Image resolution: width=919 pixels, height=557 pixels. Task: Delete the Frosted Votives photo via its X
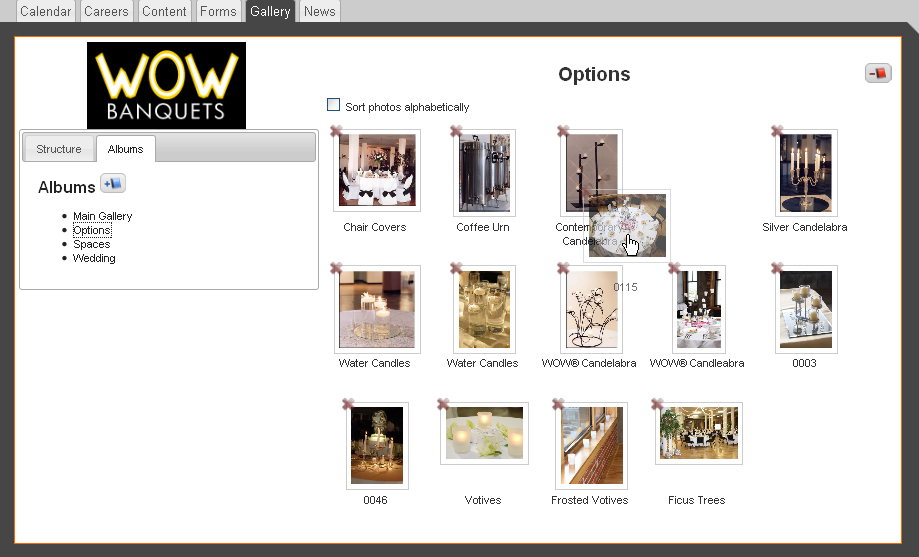click(558, 404)
